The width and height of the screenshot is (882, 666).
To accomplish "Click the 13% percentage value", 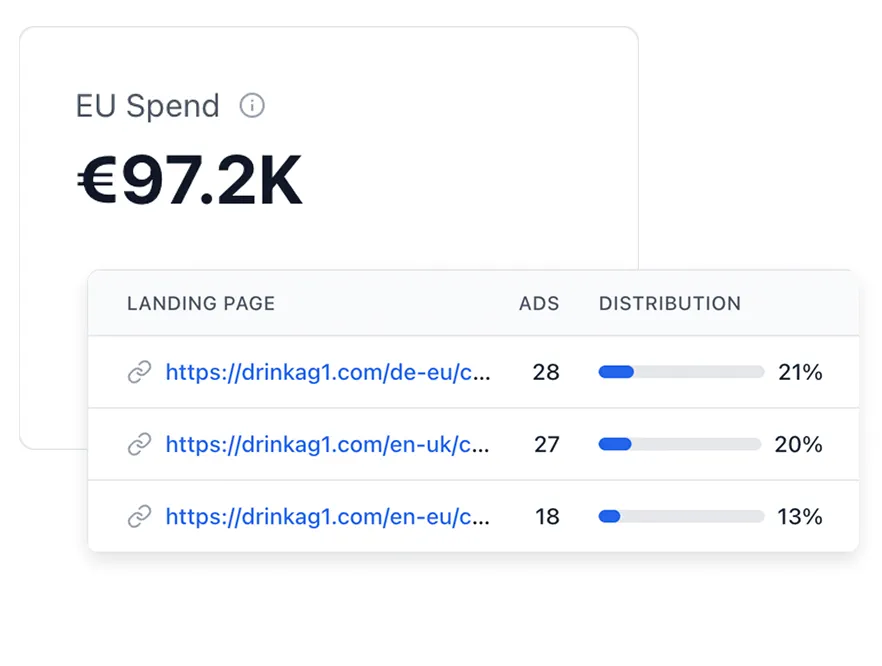I will point(800,517).
